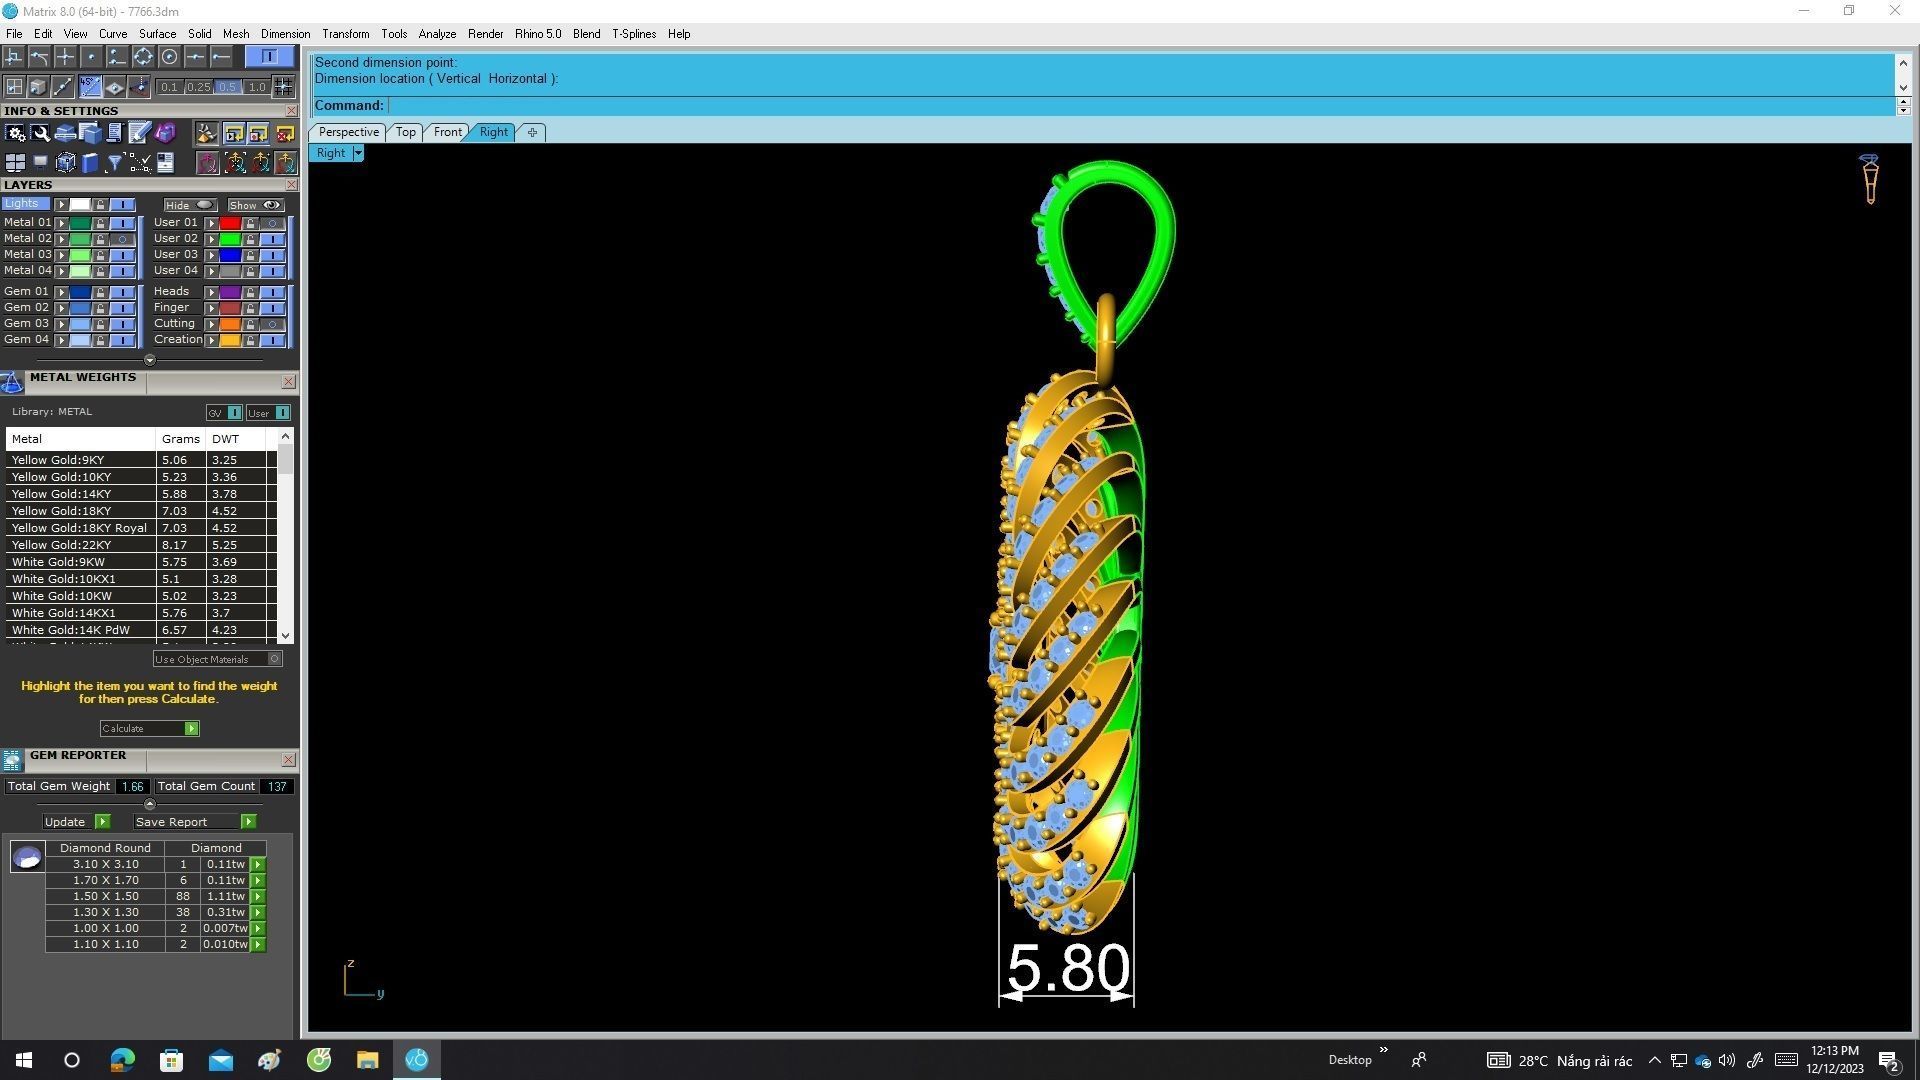Viewport: 1920px width, 1080px height.
Task: Collapse the Layers panel bottom arrow
Action: [x=150, y=360]
